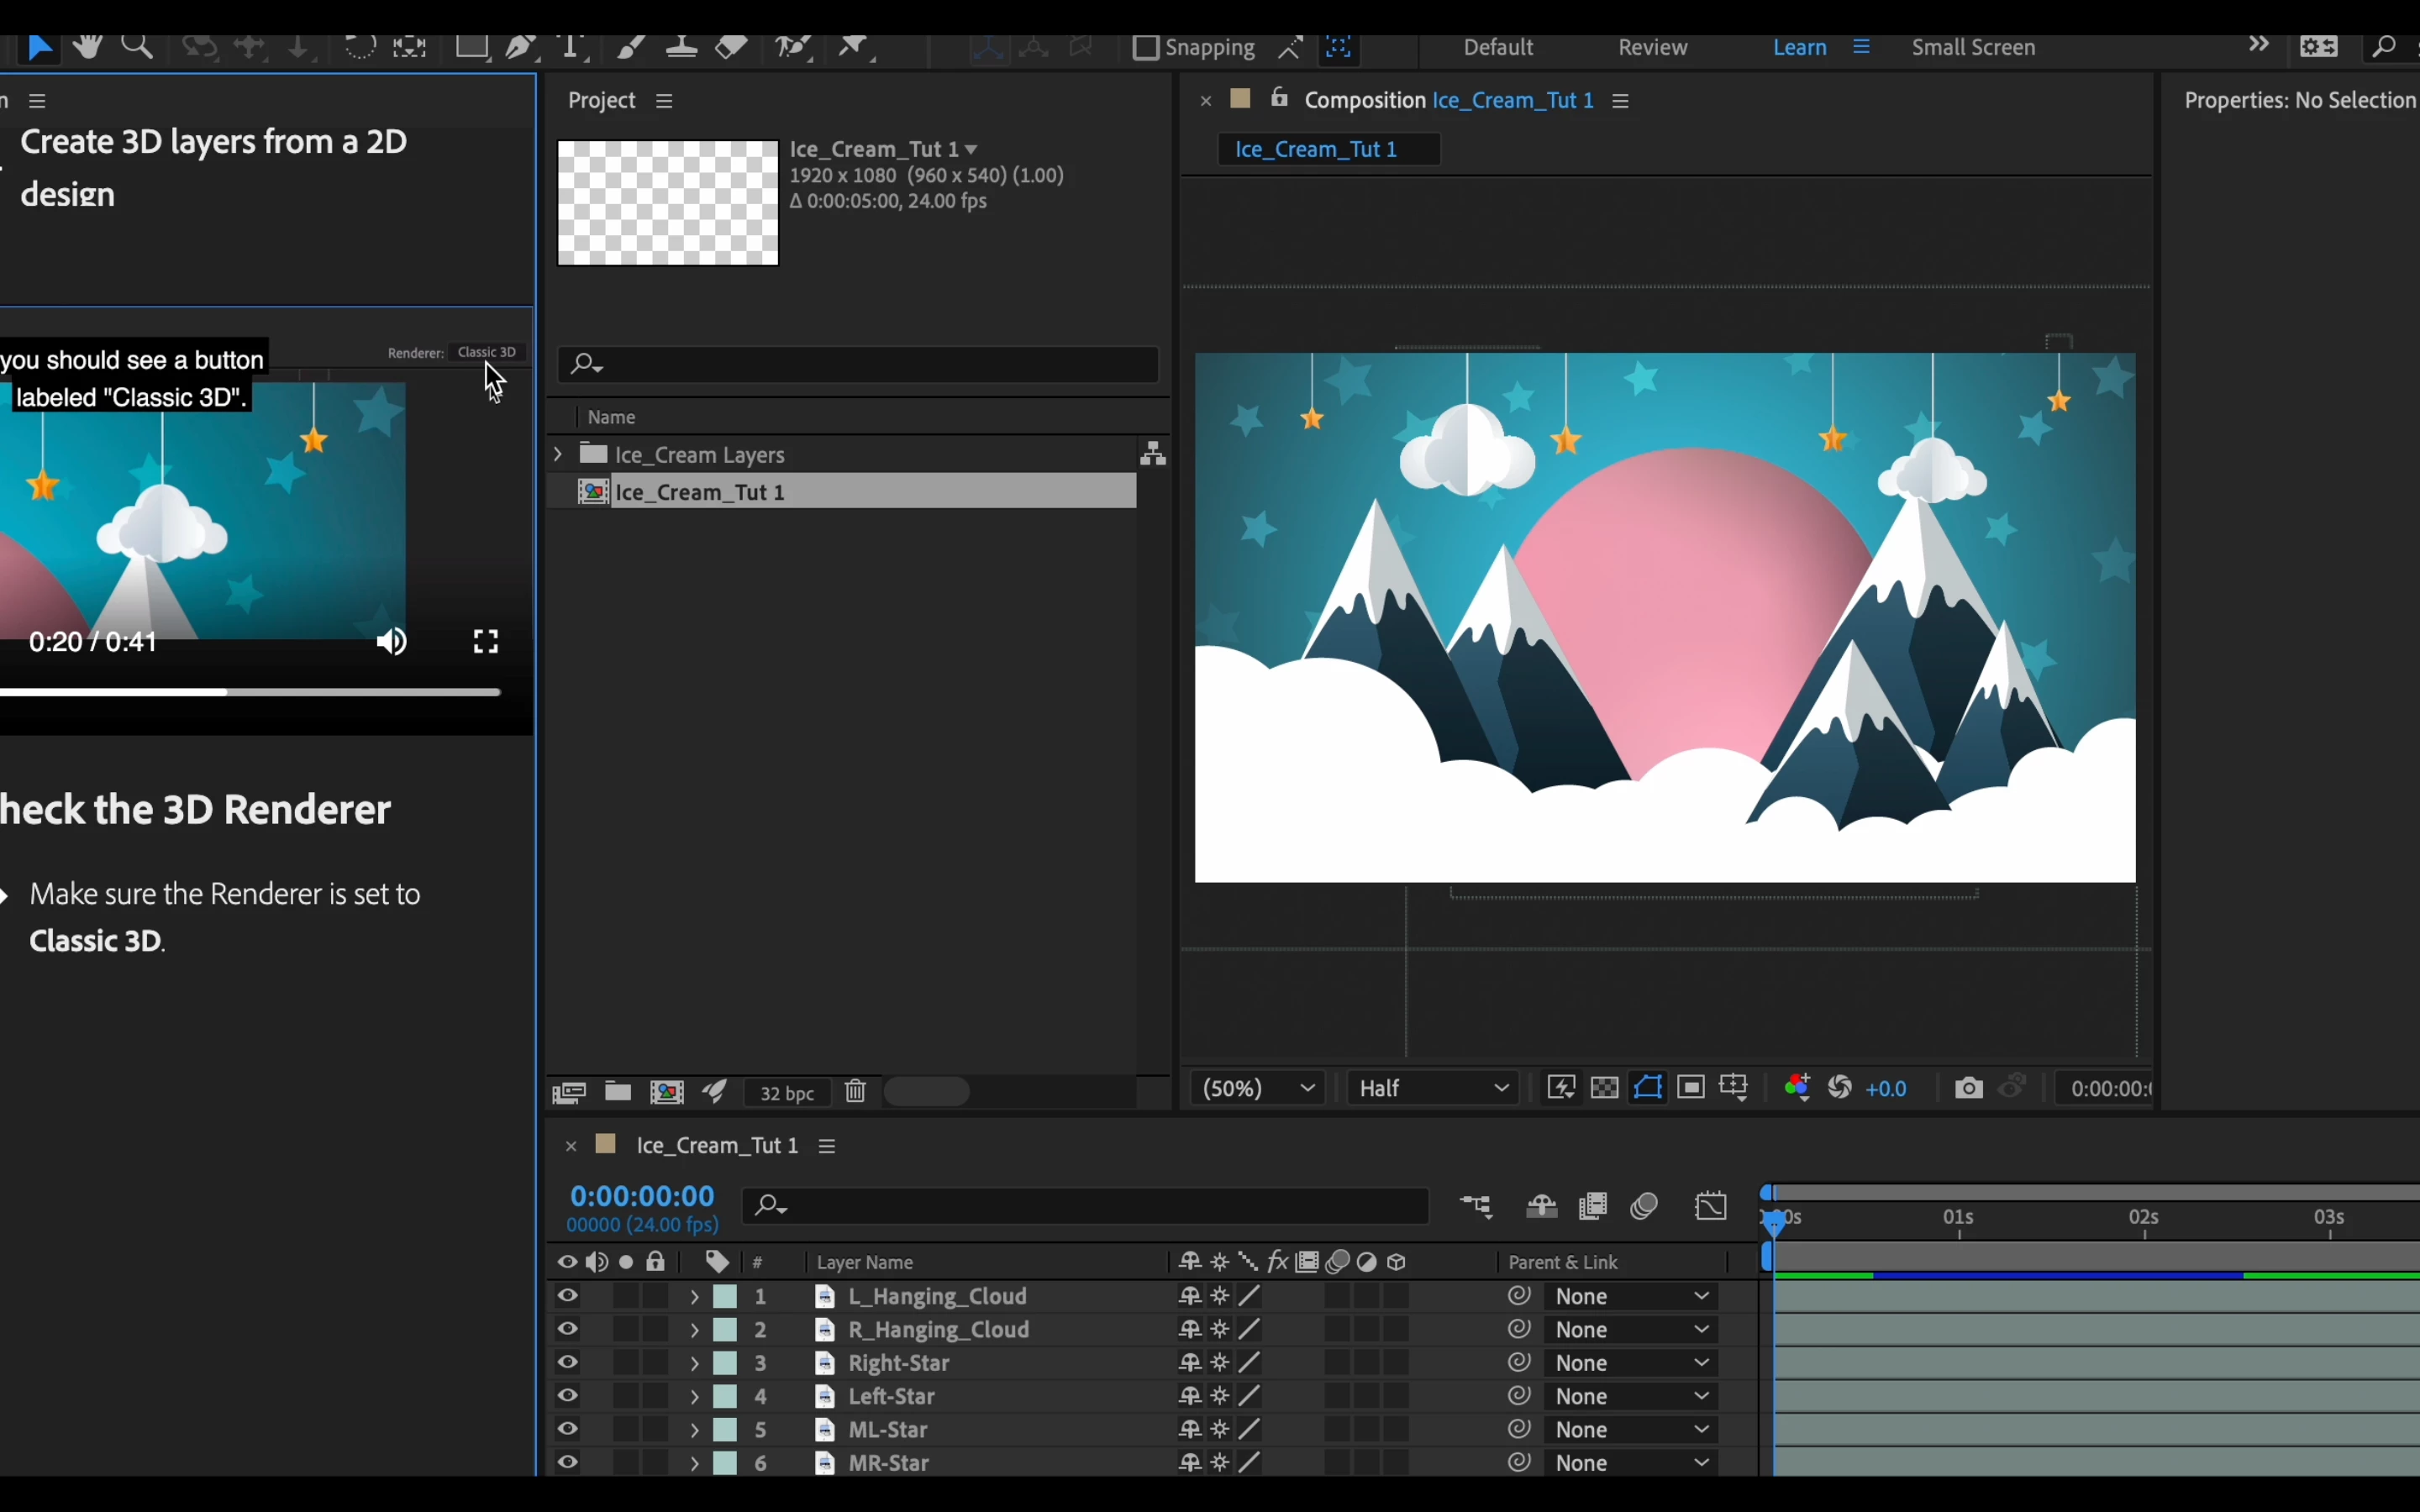Create a new folder in Project panel
This screenshot has width=2420, height=1512.
(x=618, y=1092)
